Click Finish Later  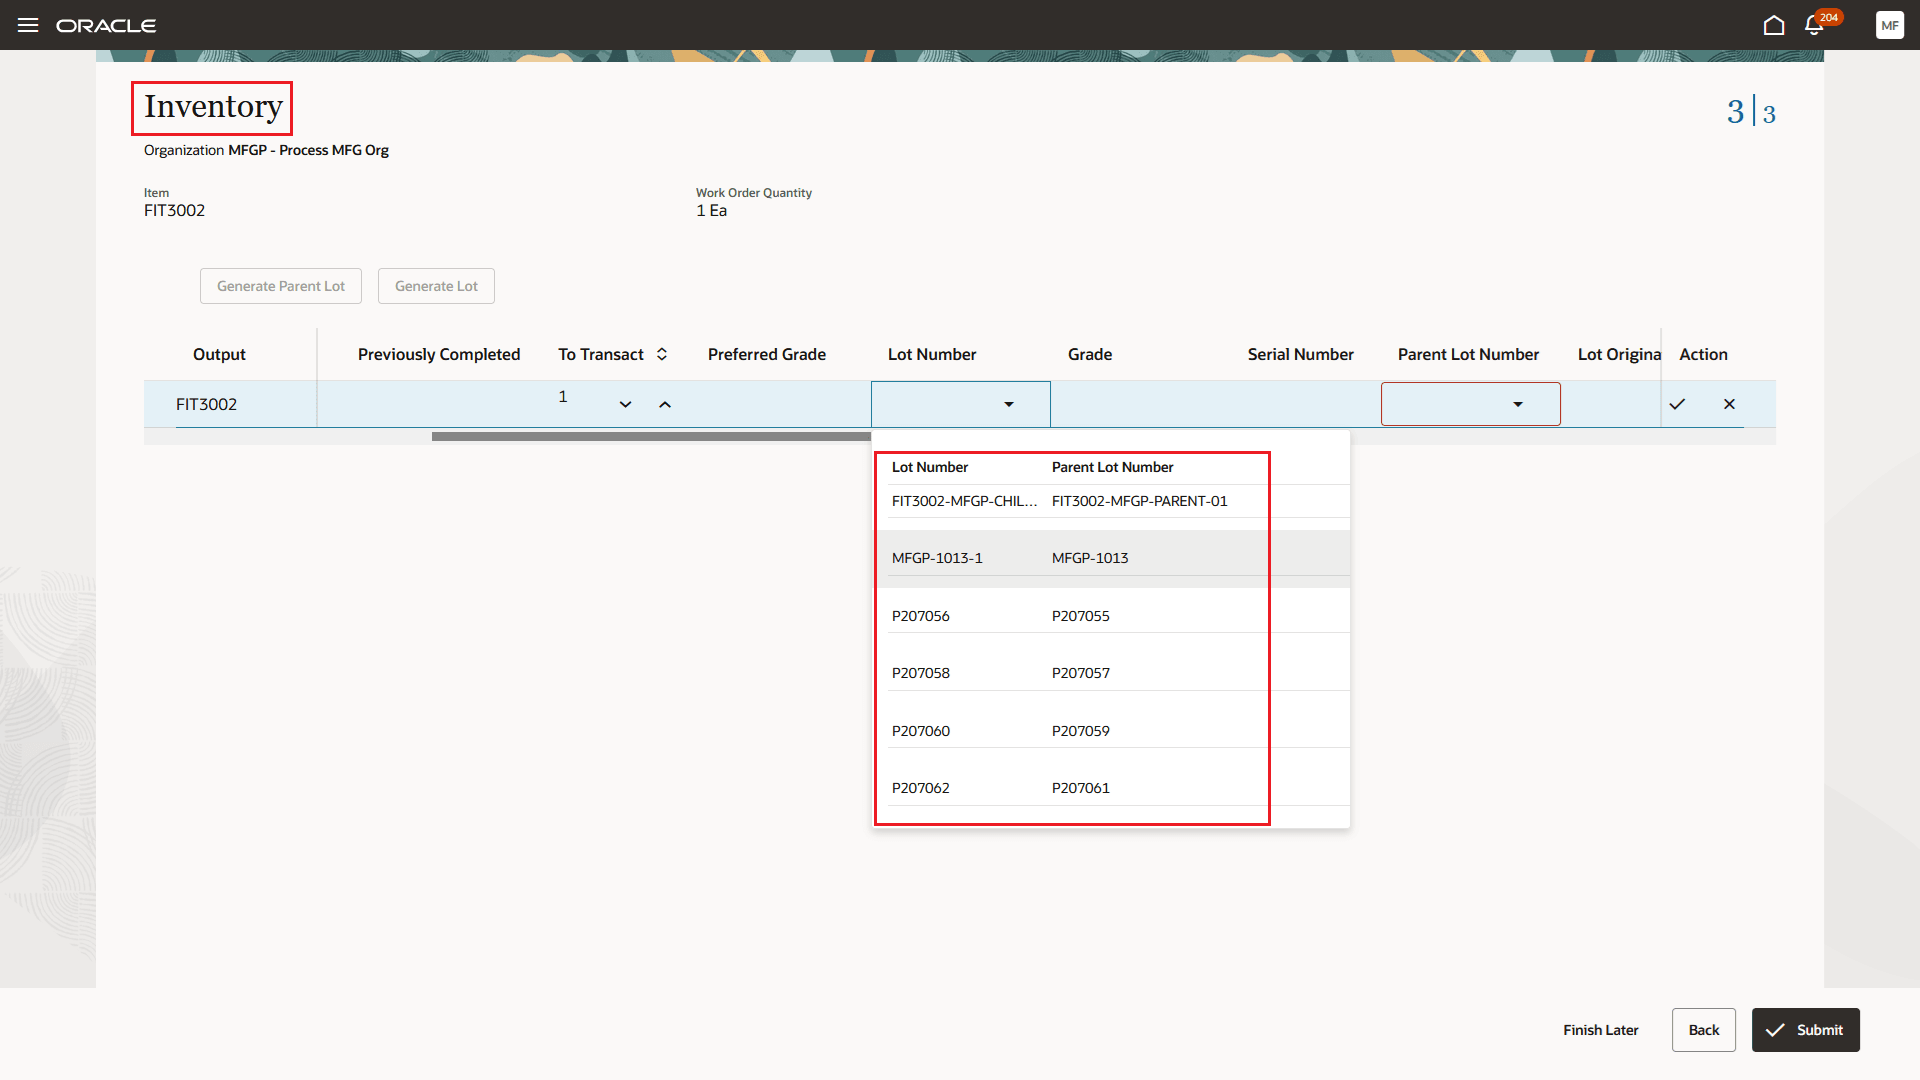point(1601,1030)
